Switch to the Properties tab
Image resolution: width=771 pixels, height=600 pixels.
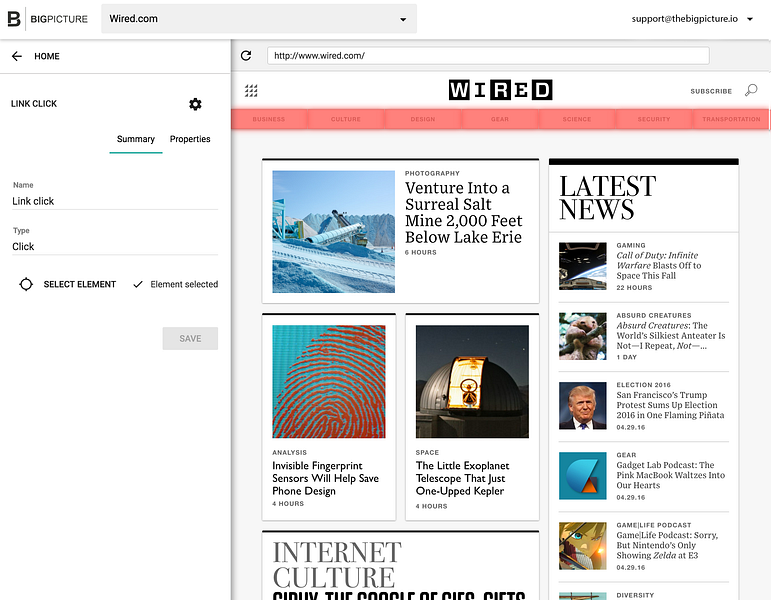(x=190, y=139)
